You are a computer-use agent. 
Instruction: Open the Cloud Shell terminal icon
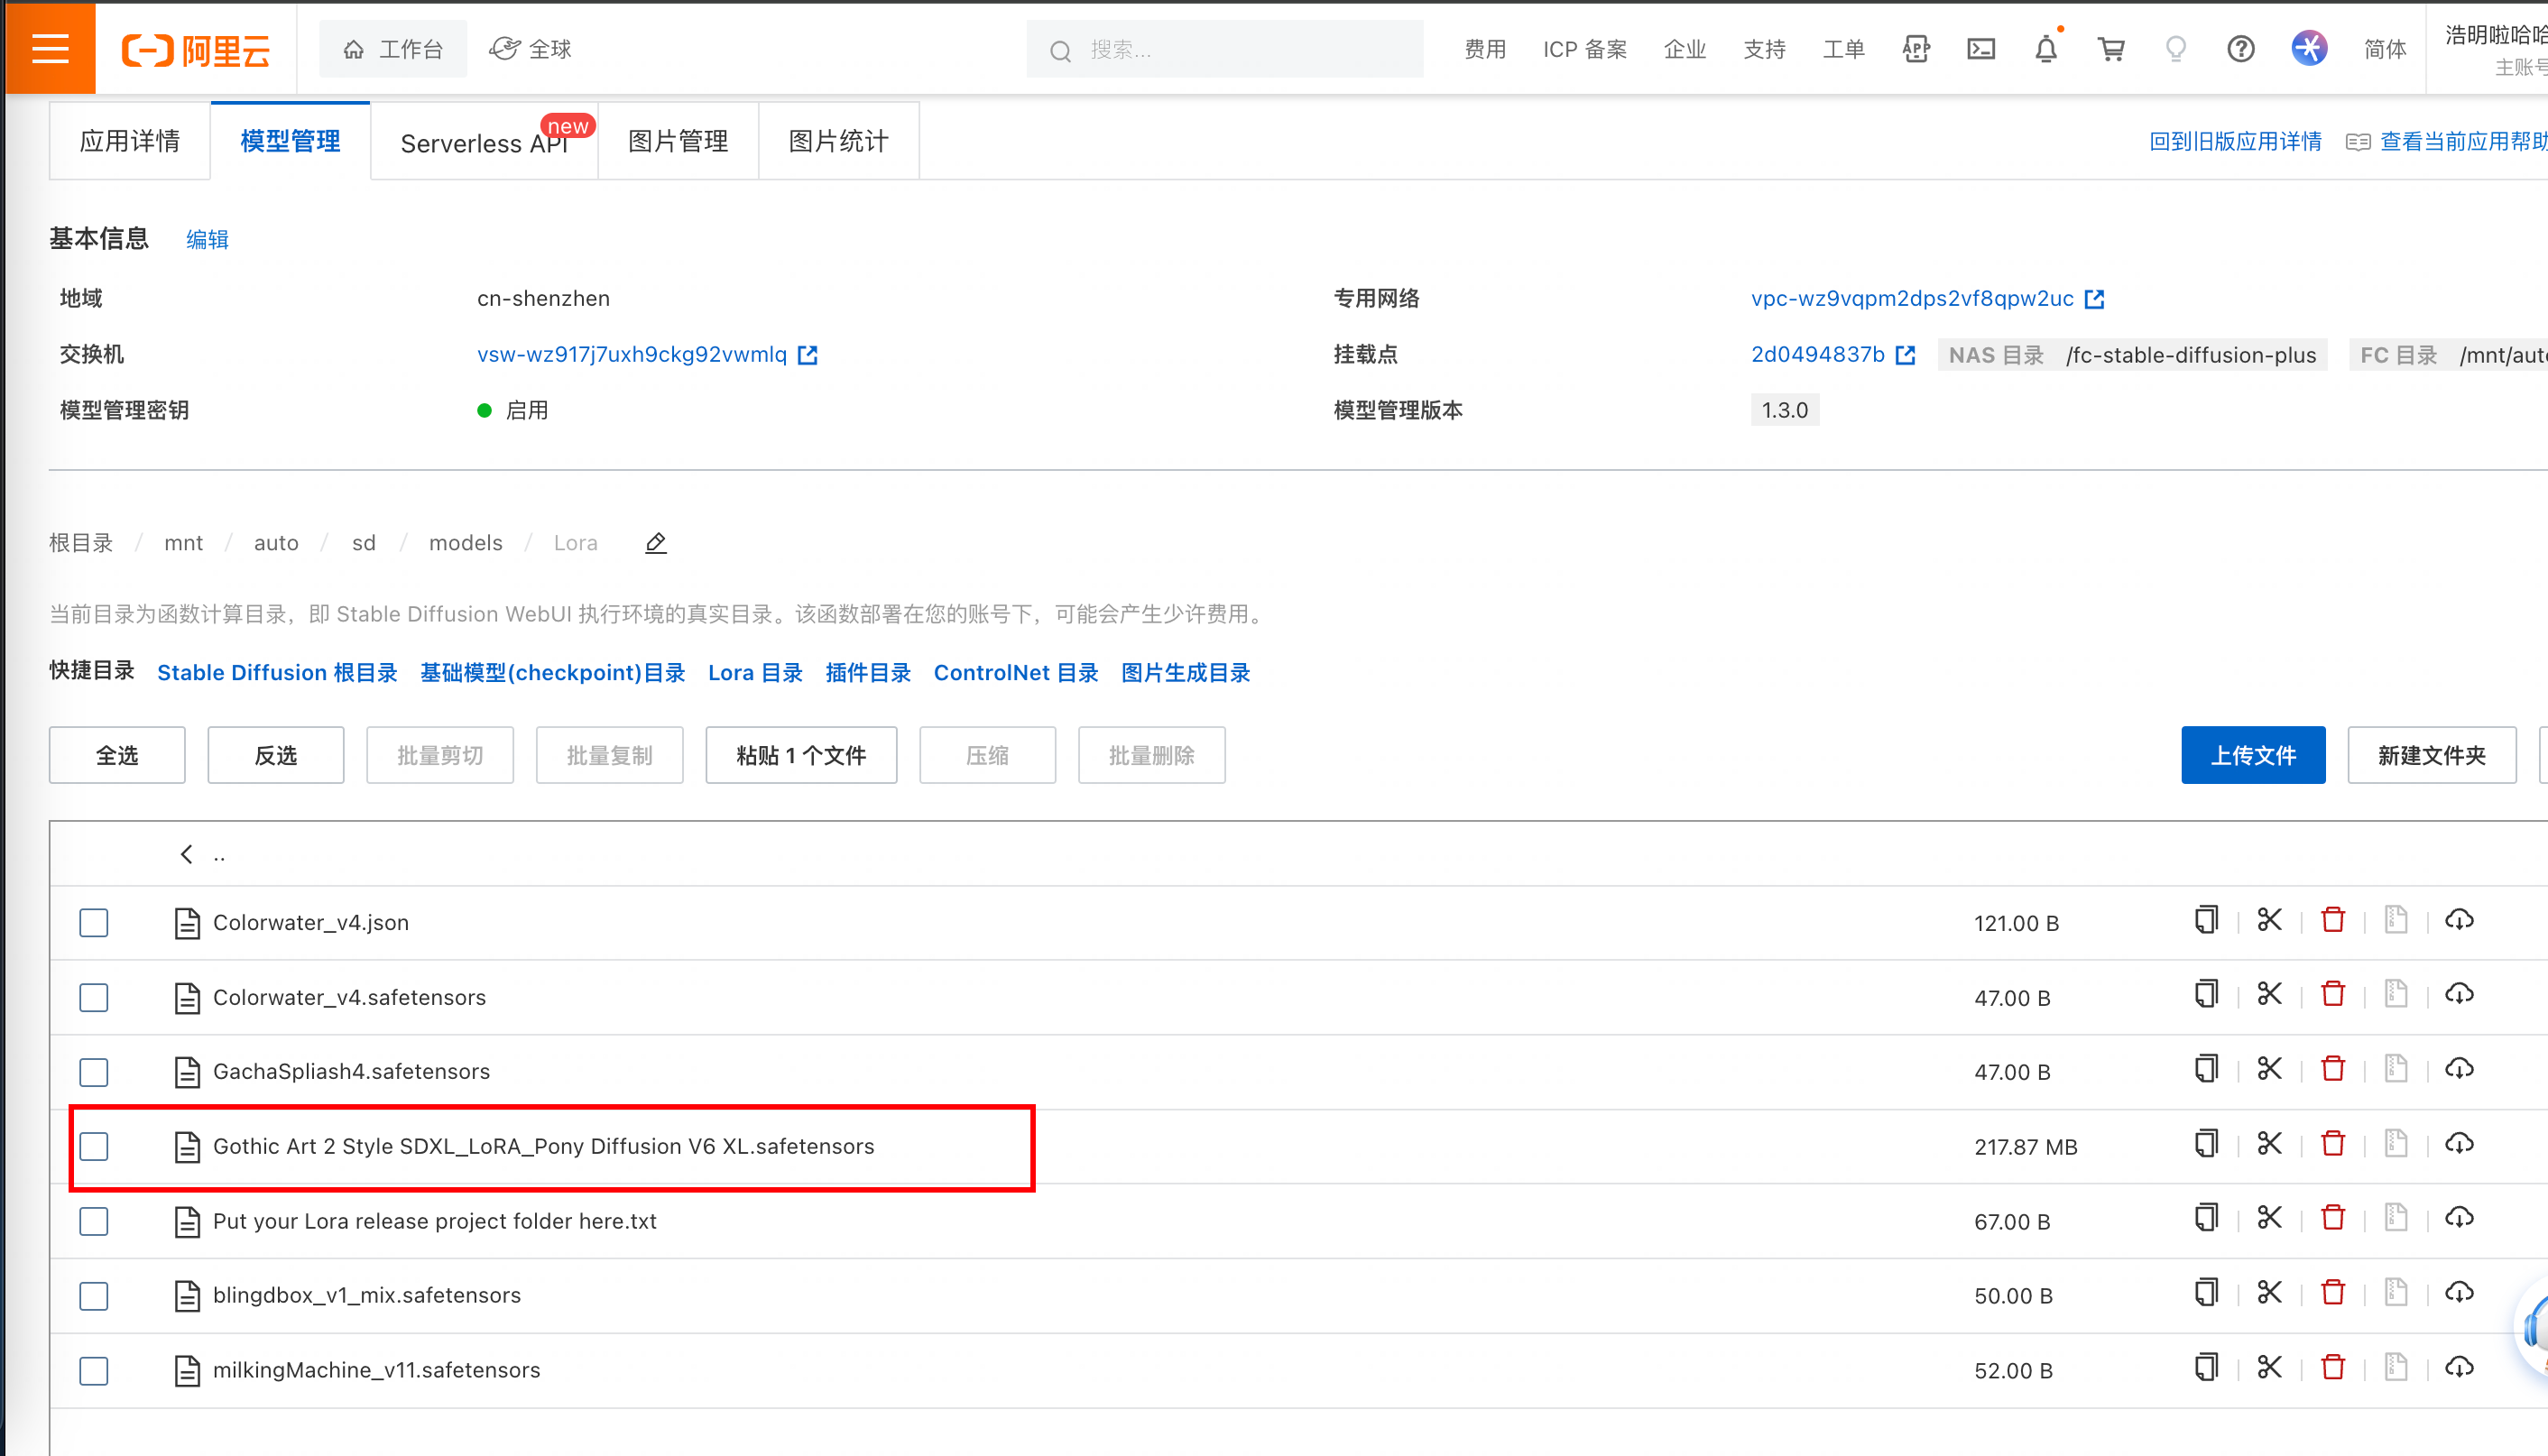pyautogui.click(x=1980, y=49)
